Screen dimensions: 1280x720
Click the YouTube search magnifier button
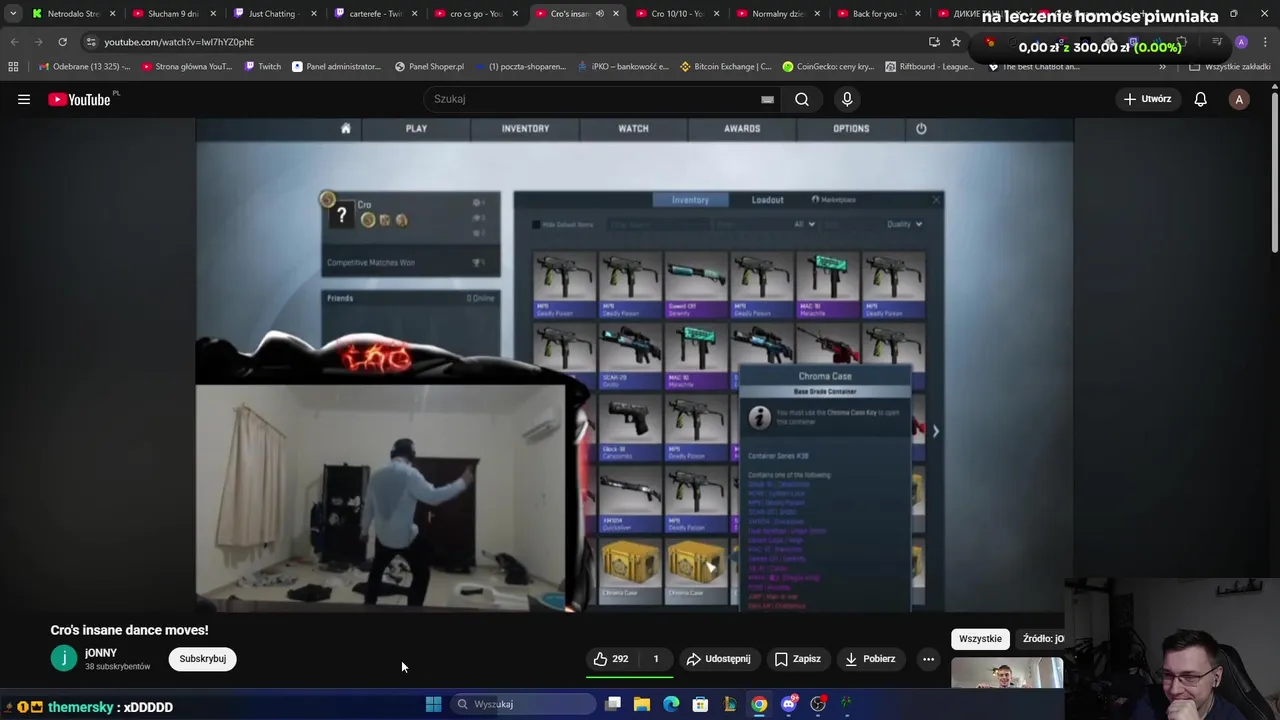click(802, 99)
